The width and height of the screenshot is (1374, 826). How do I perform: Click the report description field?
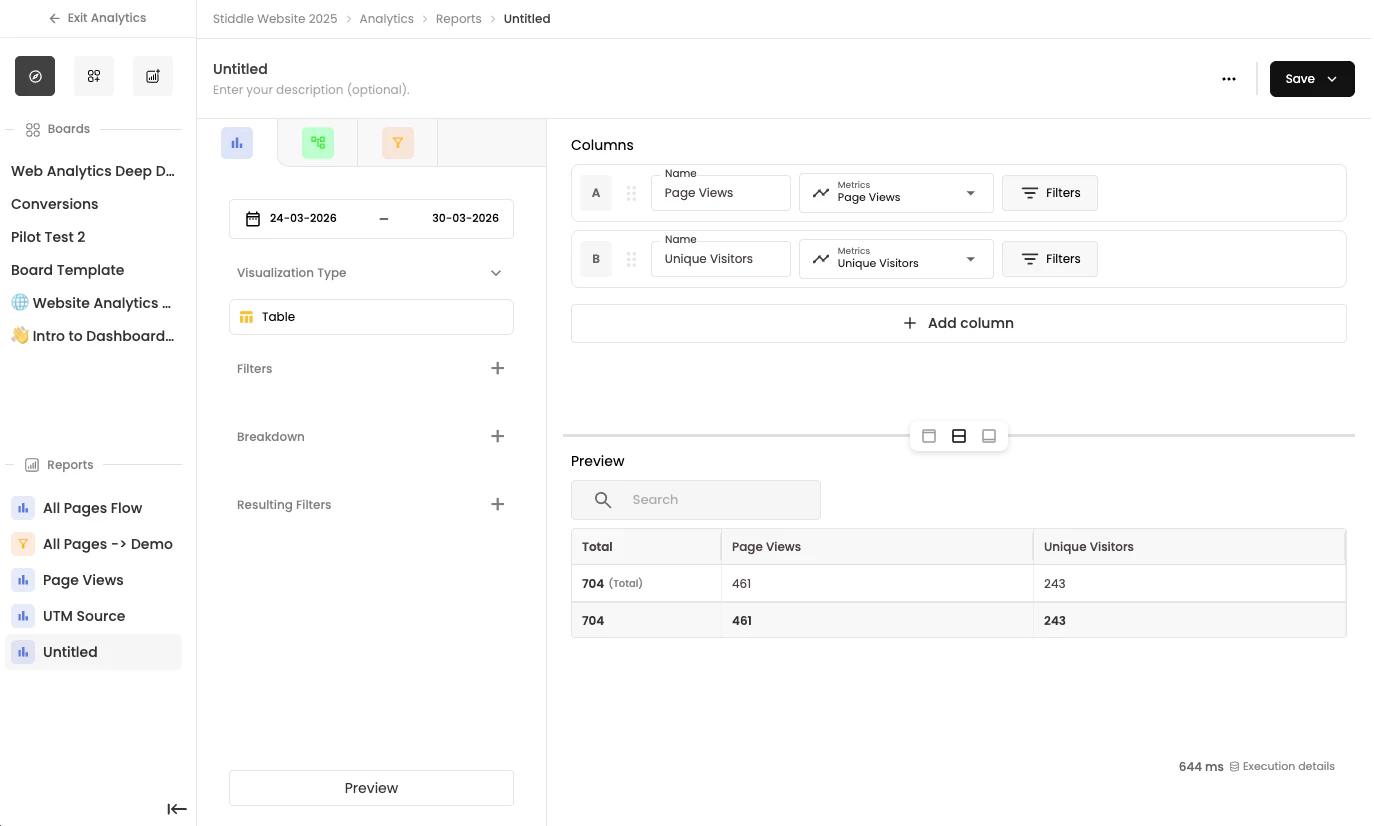pos(311,90)
